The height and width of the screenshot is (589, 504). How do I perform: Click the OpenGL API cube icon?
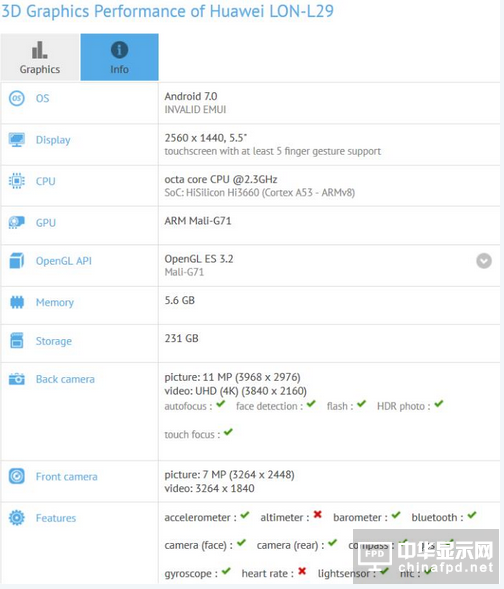pyautogui.click(x=17, y=261)
